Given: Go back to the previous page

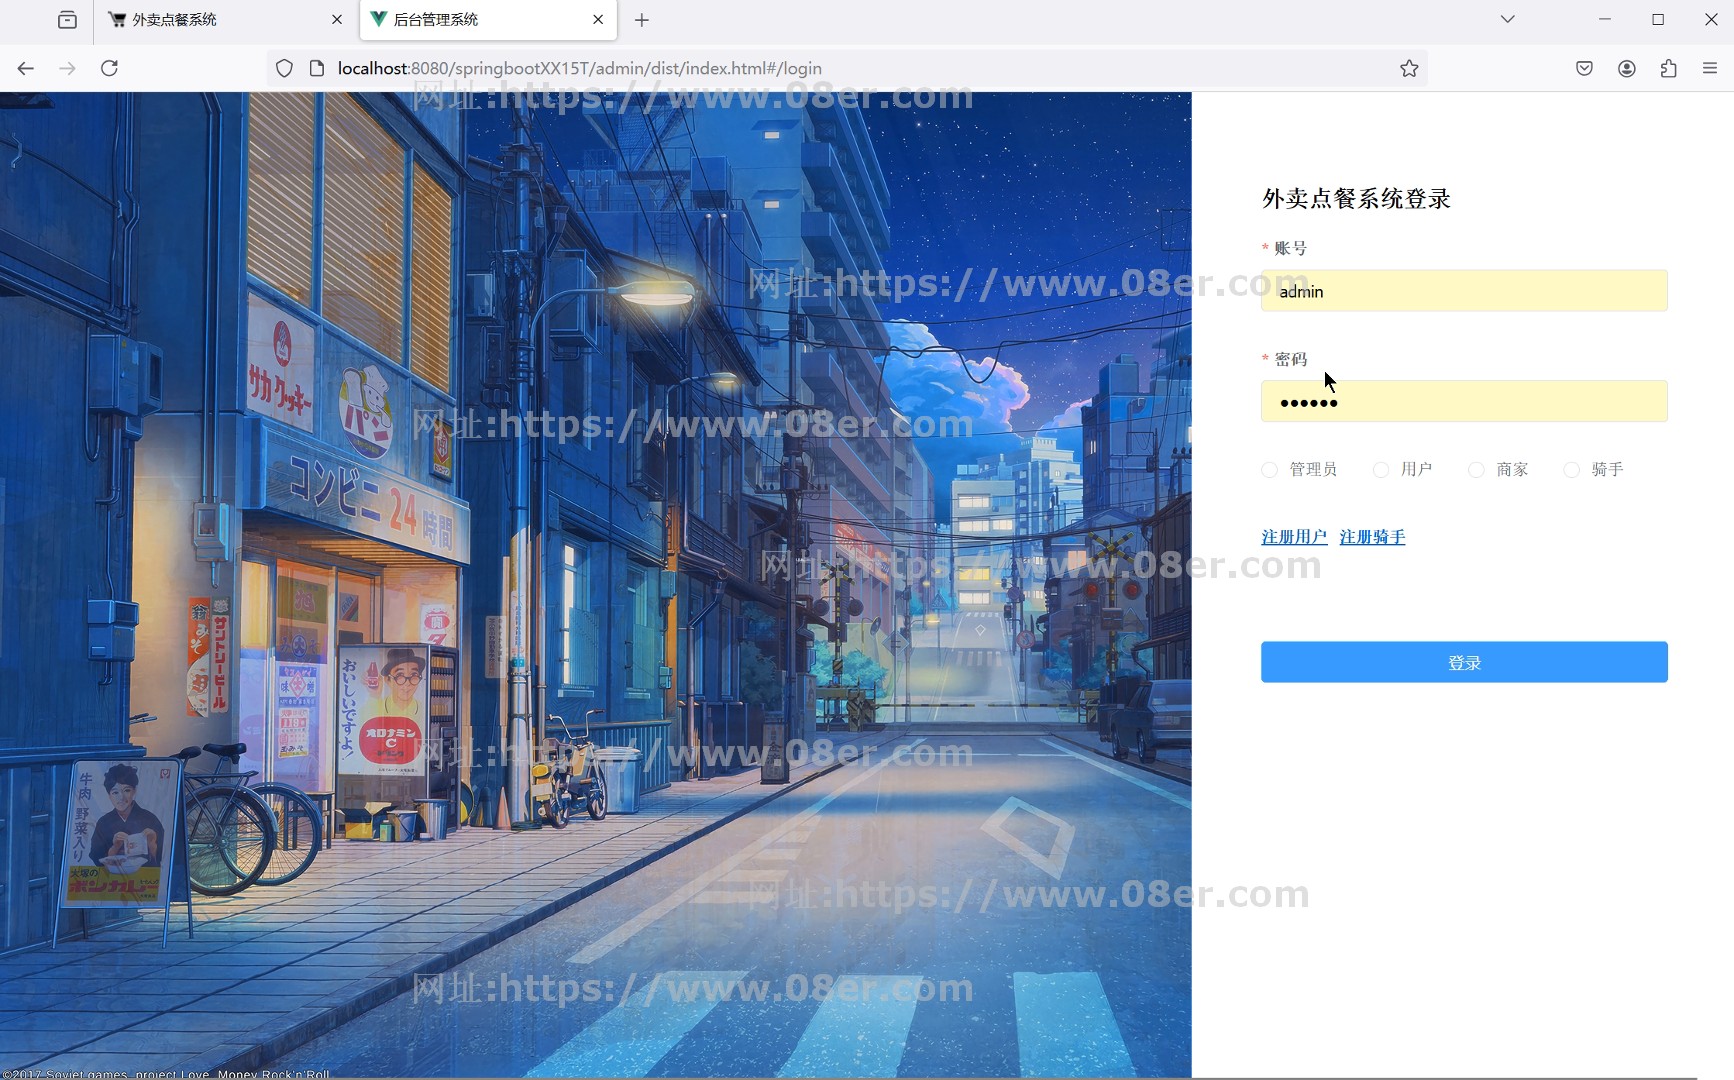Looking at the screenshot, I should 26,68.
